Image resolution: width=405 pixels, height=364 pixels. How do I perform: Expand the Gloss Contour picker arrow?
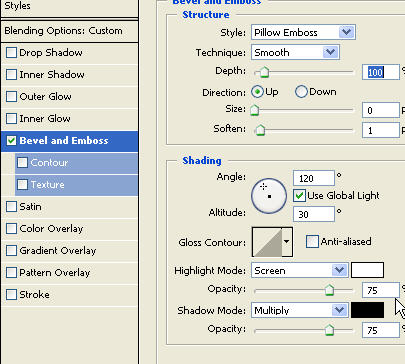(x=287, y=242)
